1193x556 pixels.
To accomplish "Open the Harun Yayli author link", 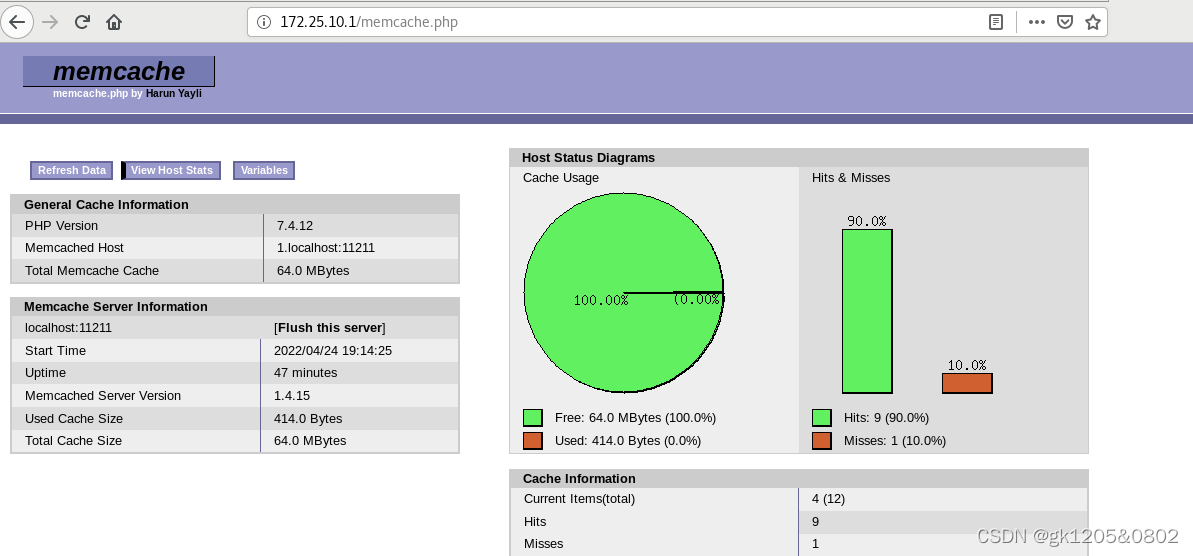I will (173, 94).
